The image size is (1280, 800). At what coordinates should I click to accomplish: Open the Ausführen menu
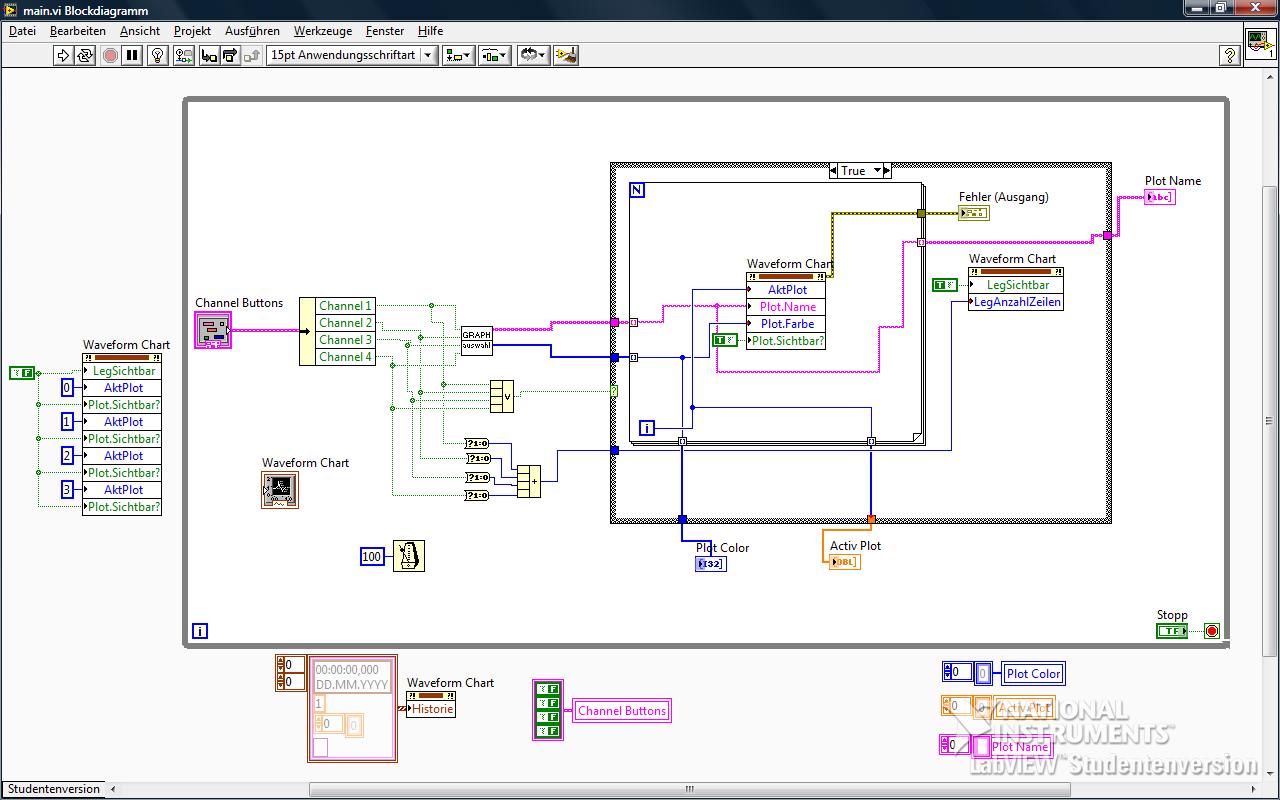tap(252, 31)
